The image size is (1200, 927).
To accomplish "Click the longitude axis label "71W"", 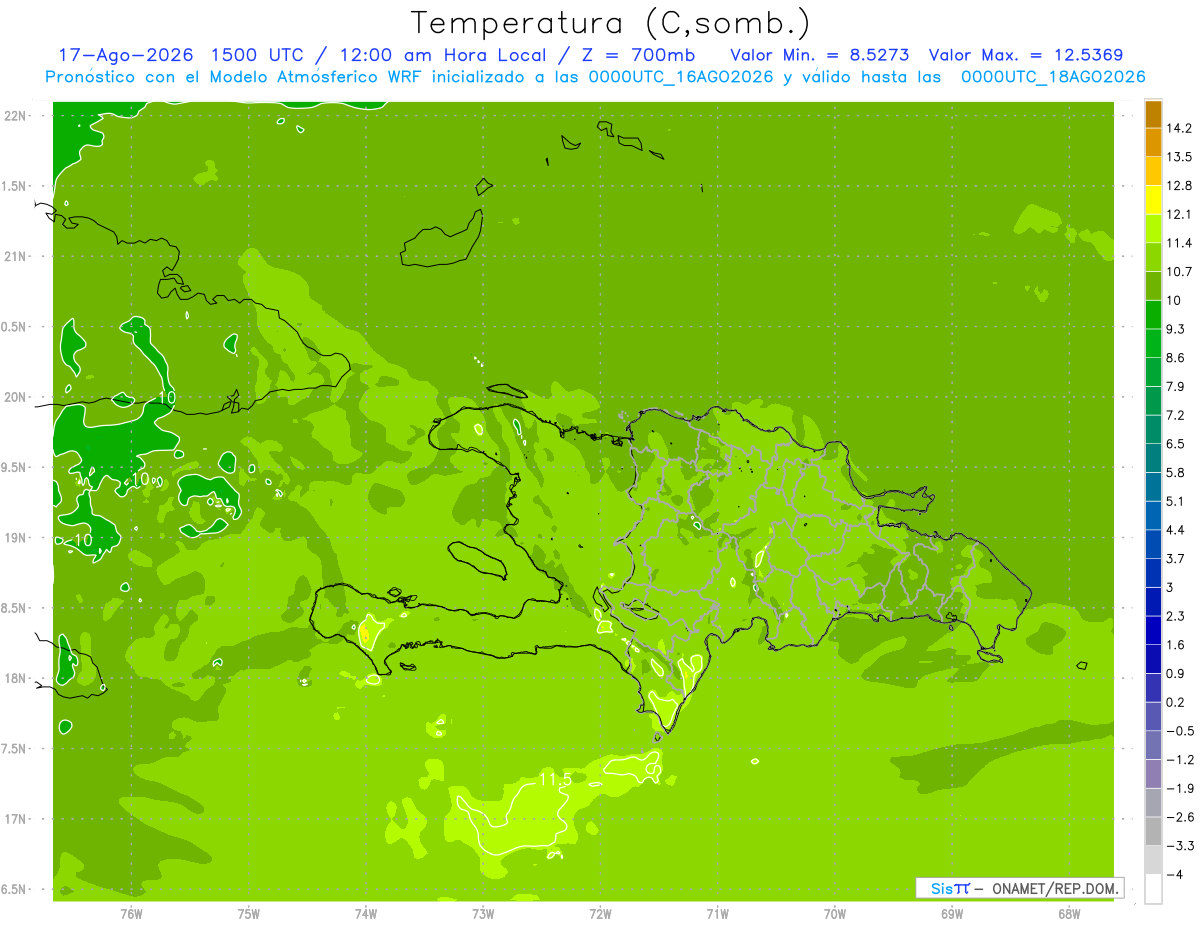I will pyautogui.click(x=717, y=914).
